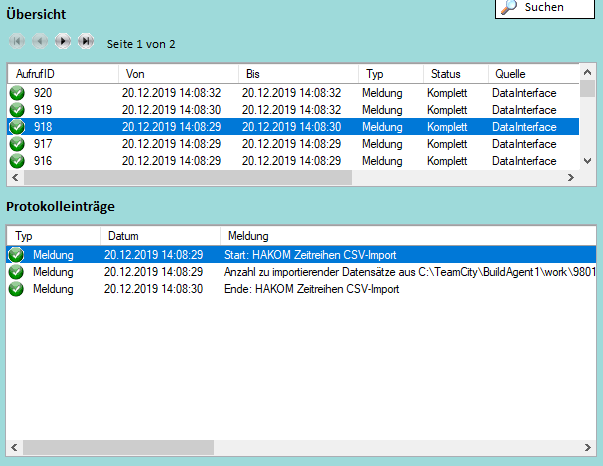Go to the first page of results
The image size is (603, 466).
pos(17,42)
